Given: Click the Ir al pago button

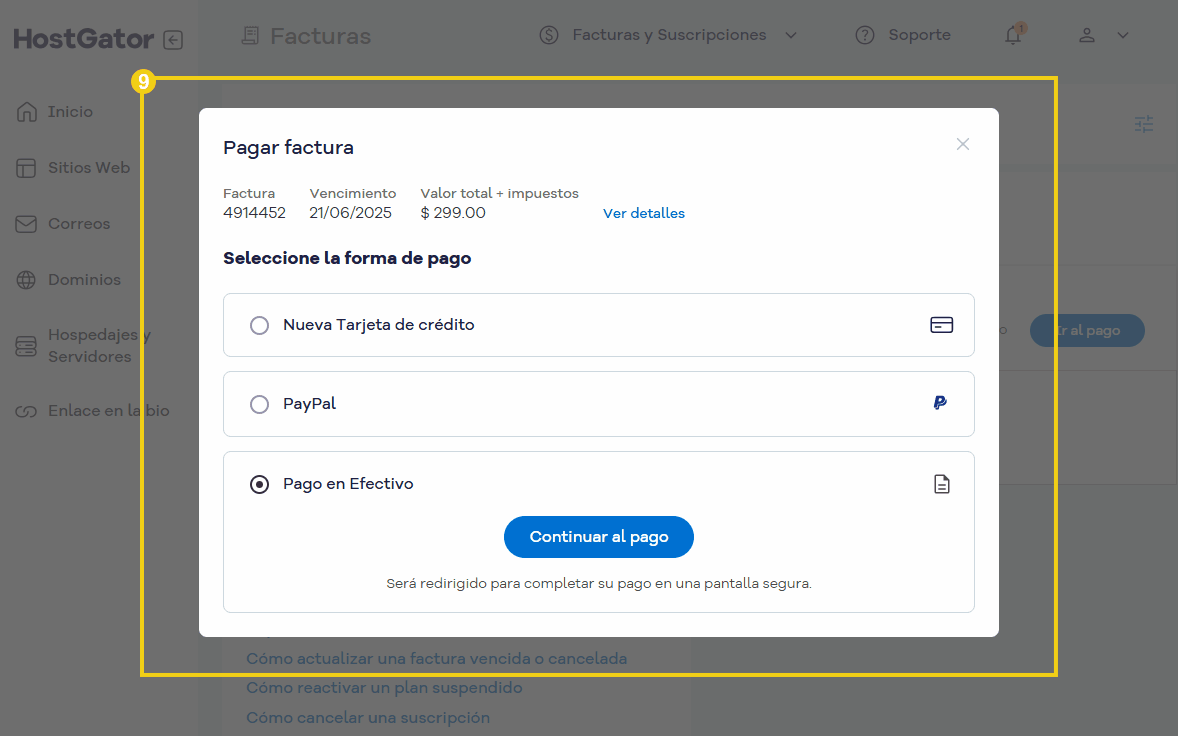Looking at the screenshot, I should (1087, 330).
